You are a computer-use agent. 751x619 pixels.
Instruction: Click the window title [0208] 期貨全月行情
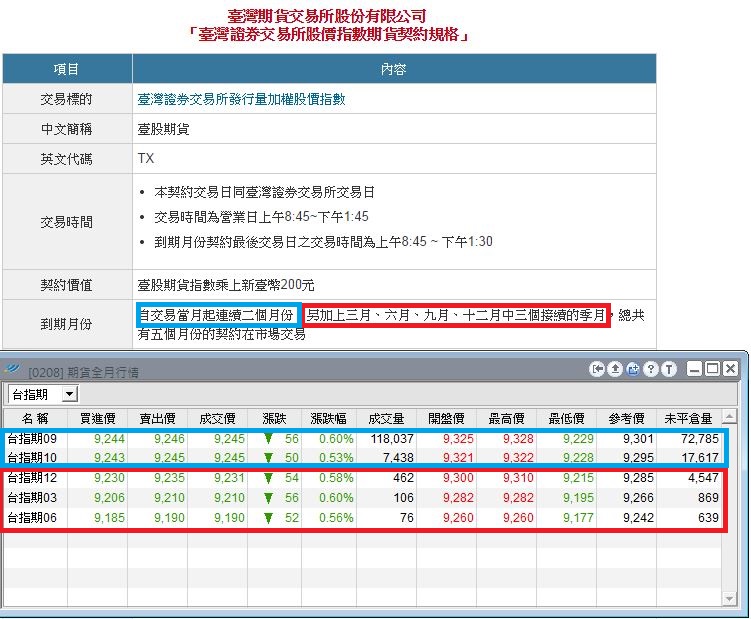tap(83, 372)
